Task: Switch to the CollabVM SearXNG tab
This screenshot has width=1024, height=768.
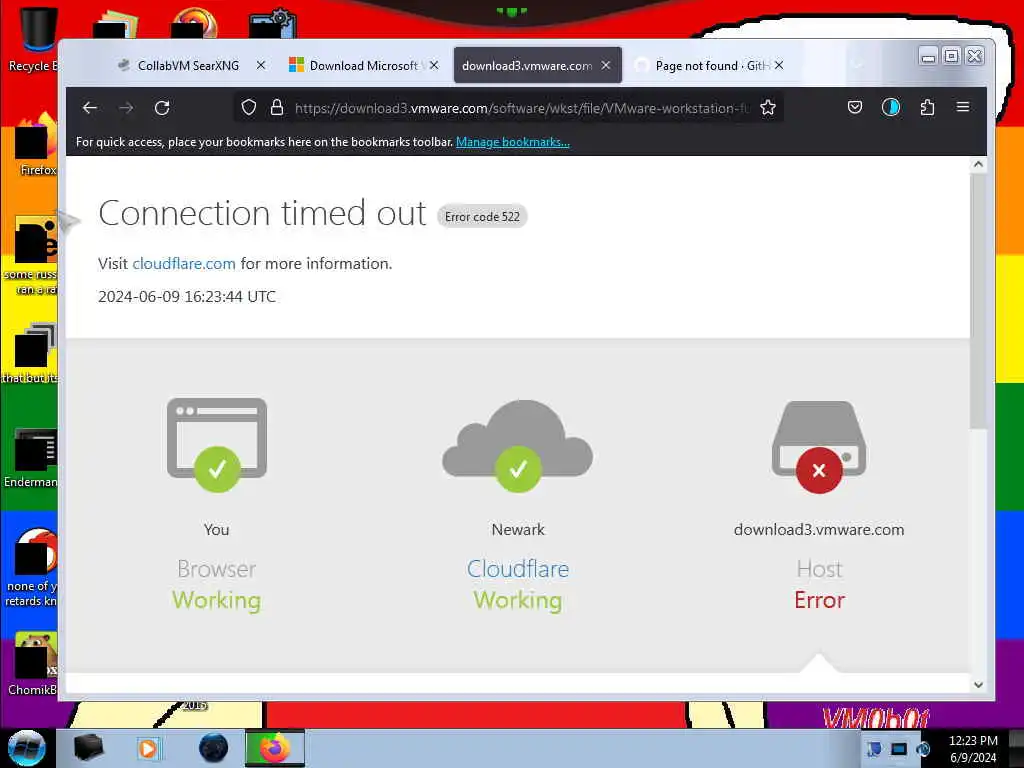Action: click(x=188, y=65)
